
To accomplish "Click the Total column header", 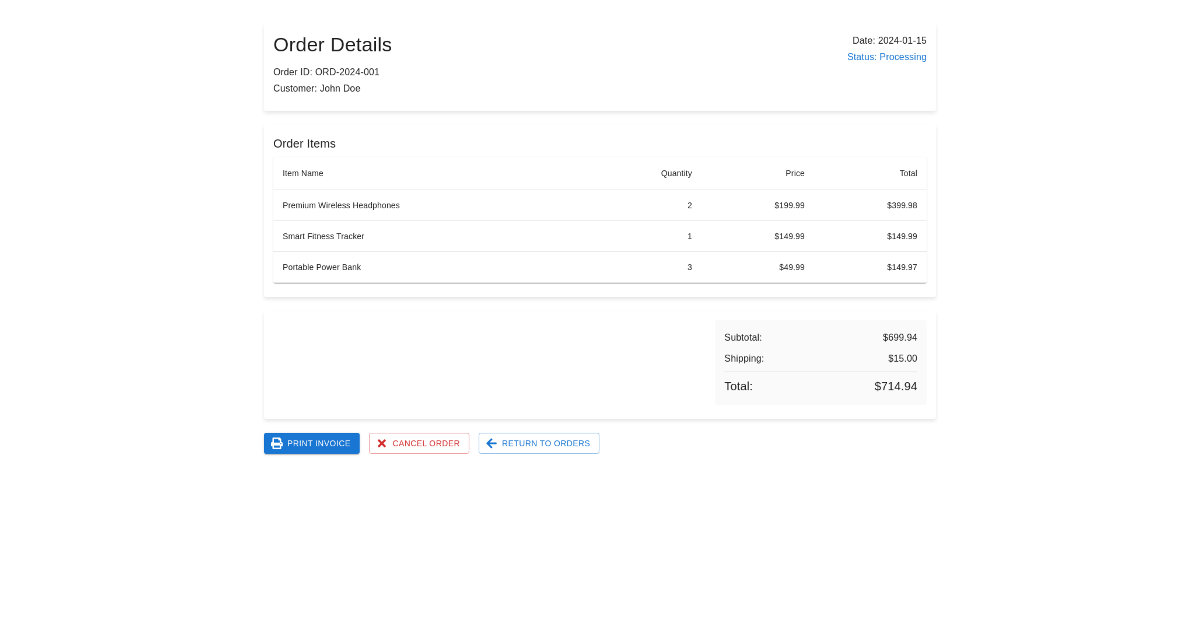I will (x=908, y=173).
